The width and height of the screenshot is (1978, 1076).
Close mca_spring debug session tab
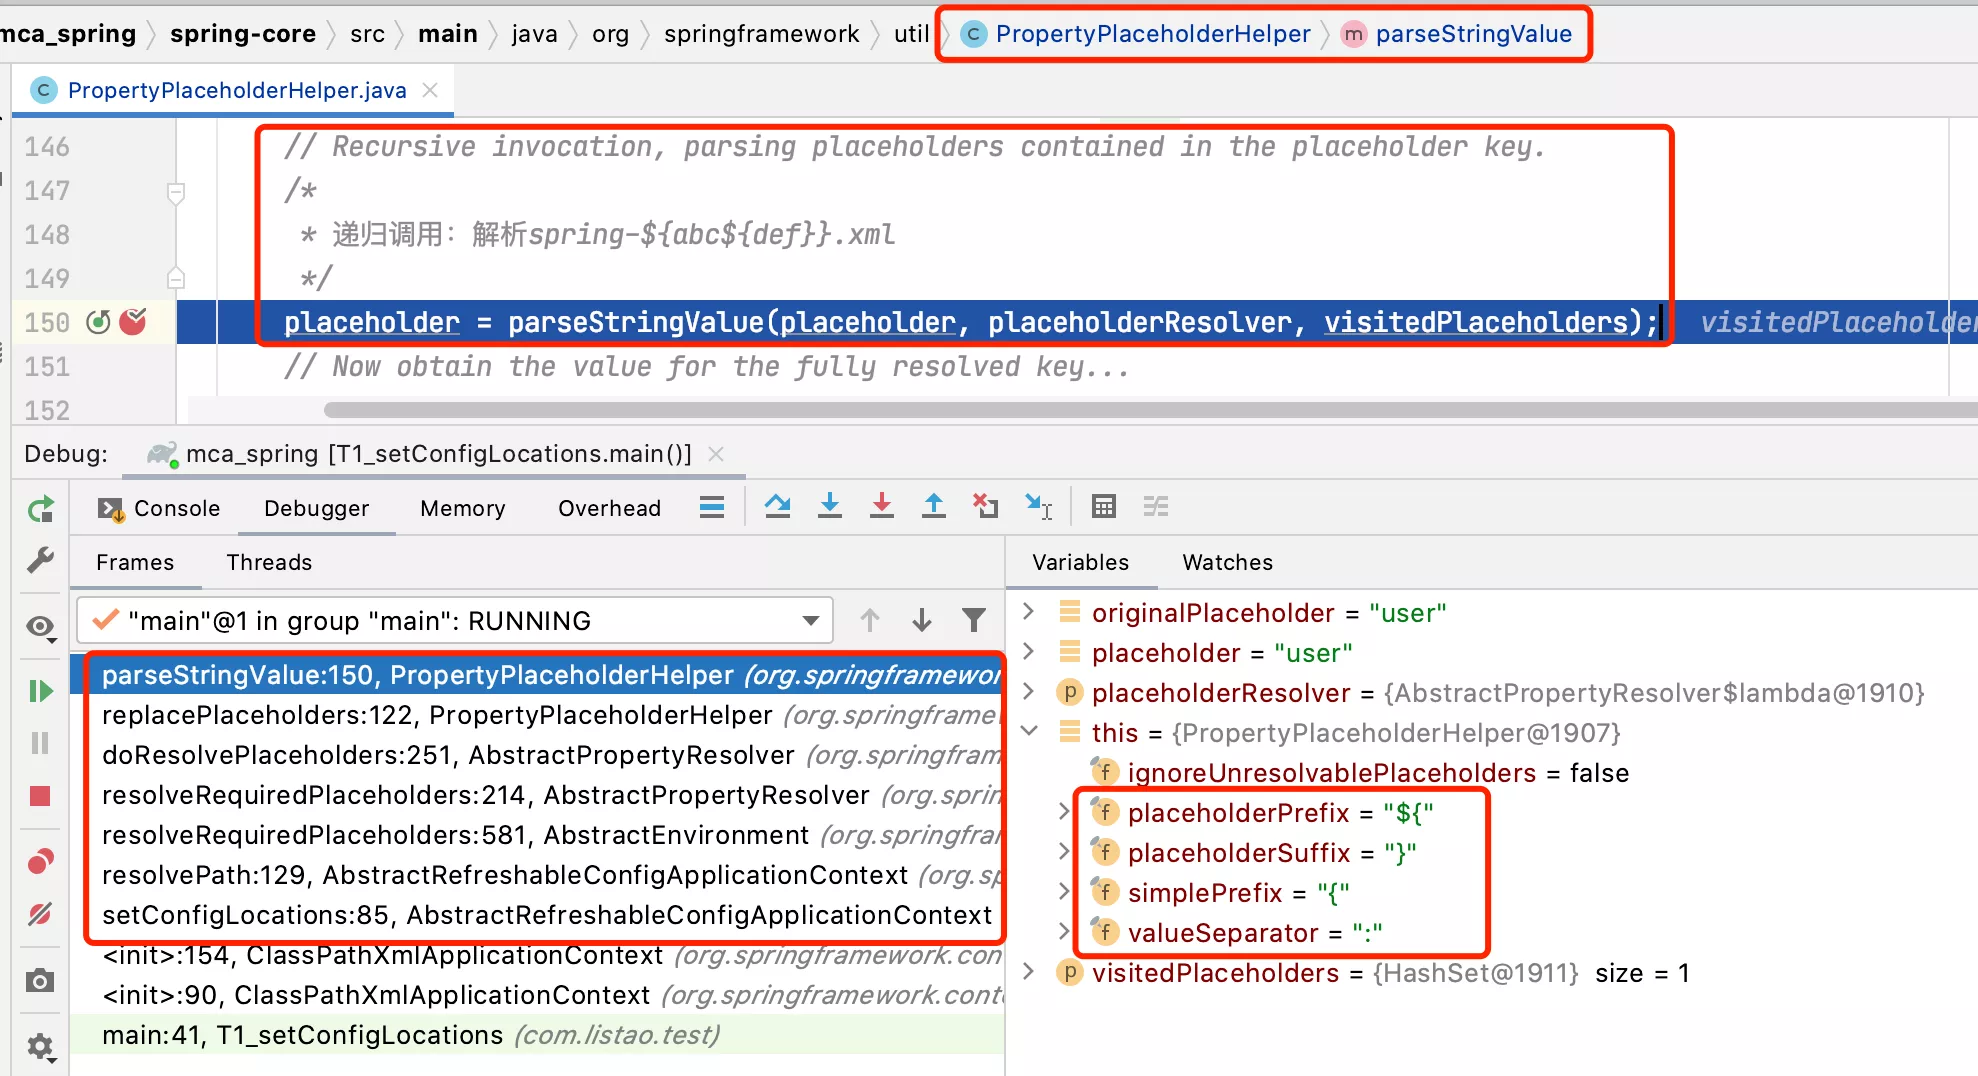tap(716, 454)
